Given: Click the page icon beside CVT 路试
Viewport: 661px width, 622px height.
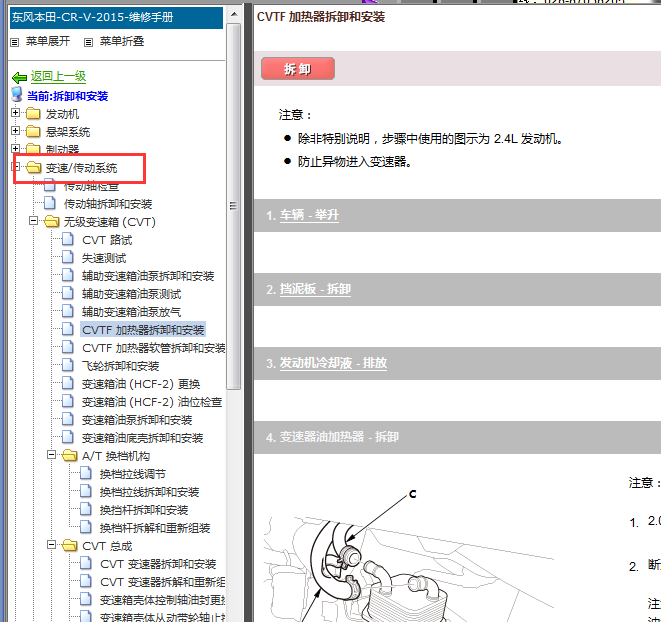Looking at the screenshot, I should [68, 239].
